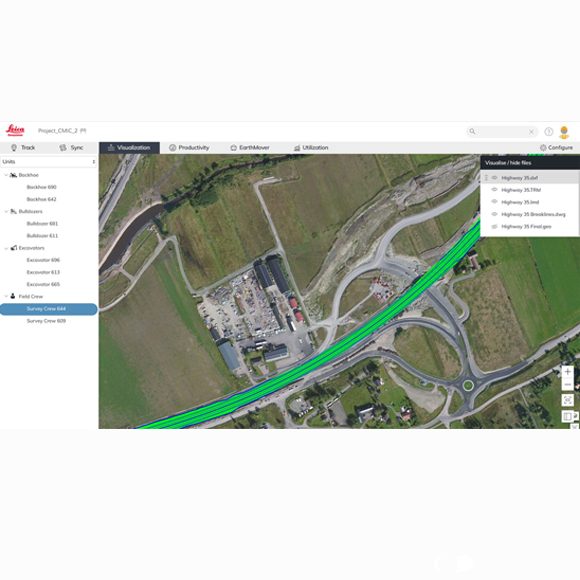The height and width of the screenshot is (580, 580).
Task: Select Survey Crew 609 in list
Action: point(46,321)
